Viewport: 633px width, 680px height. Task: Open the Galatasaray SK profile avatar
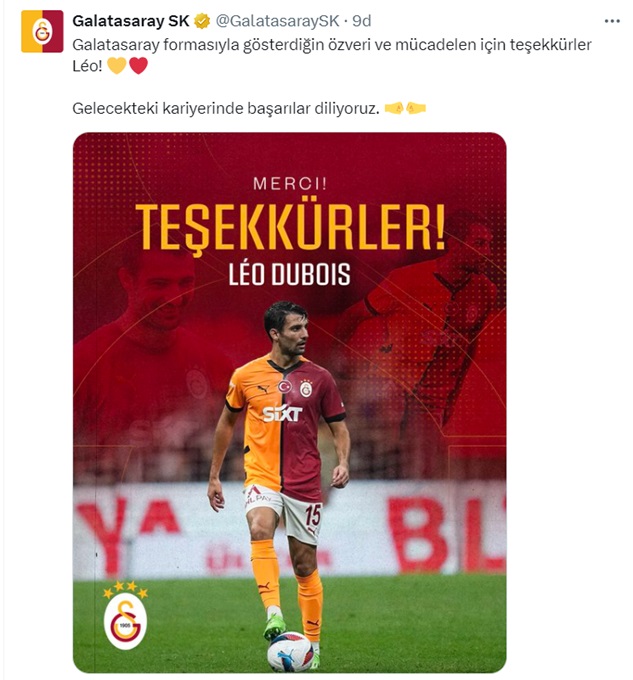tap(42, 32)
